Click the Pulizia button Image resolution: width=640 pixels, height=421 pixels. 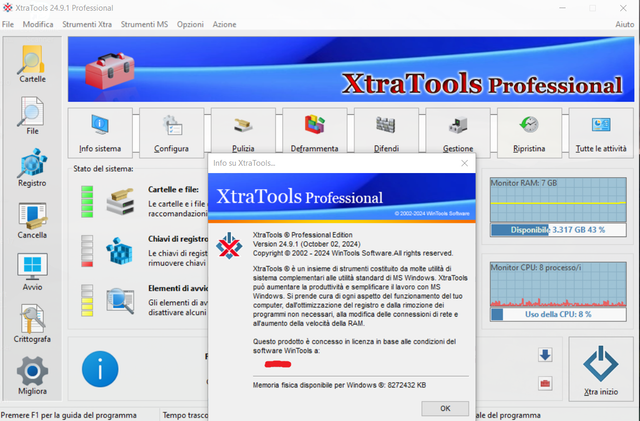(243, 131)
